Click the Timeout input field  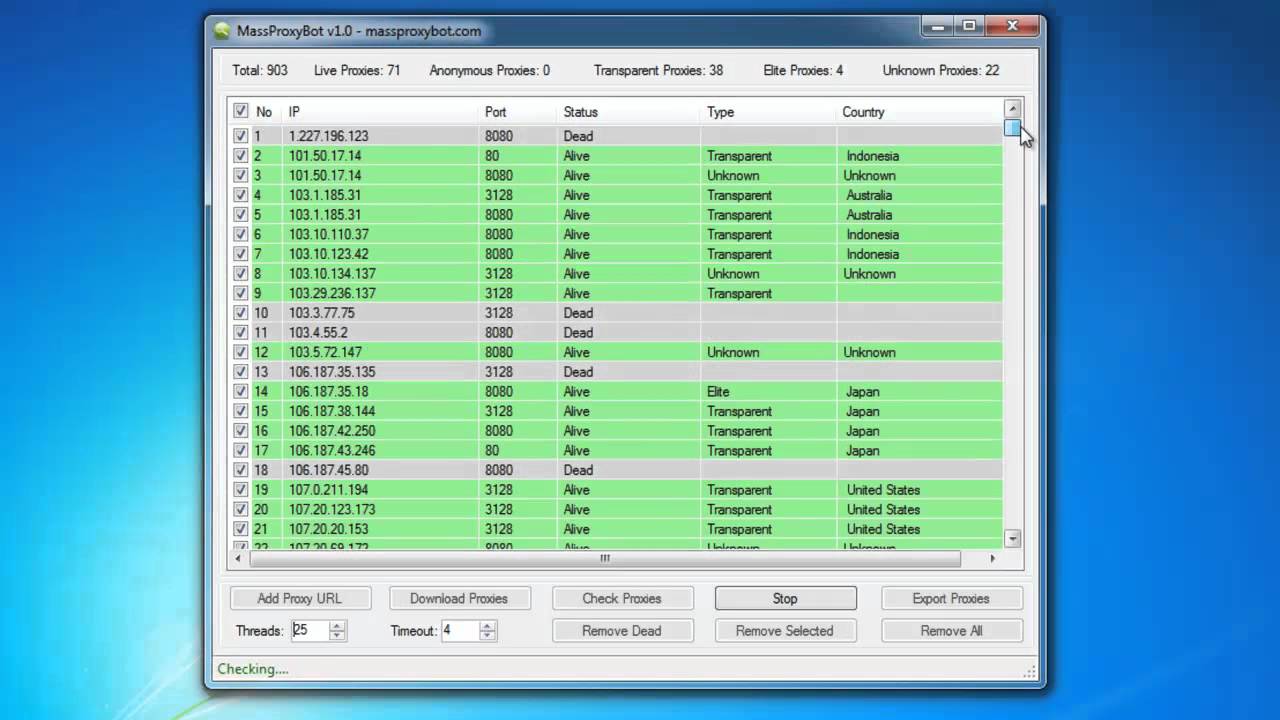459,631
